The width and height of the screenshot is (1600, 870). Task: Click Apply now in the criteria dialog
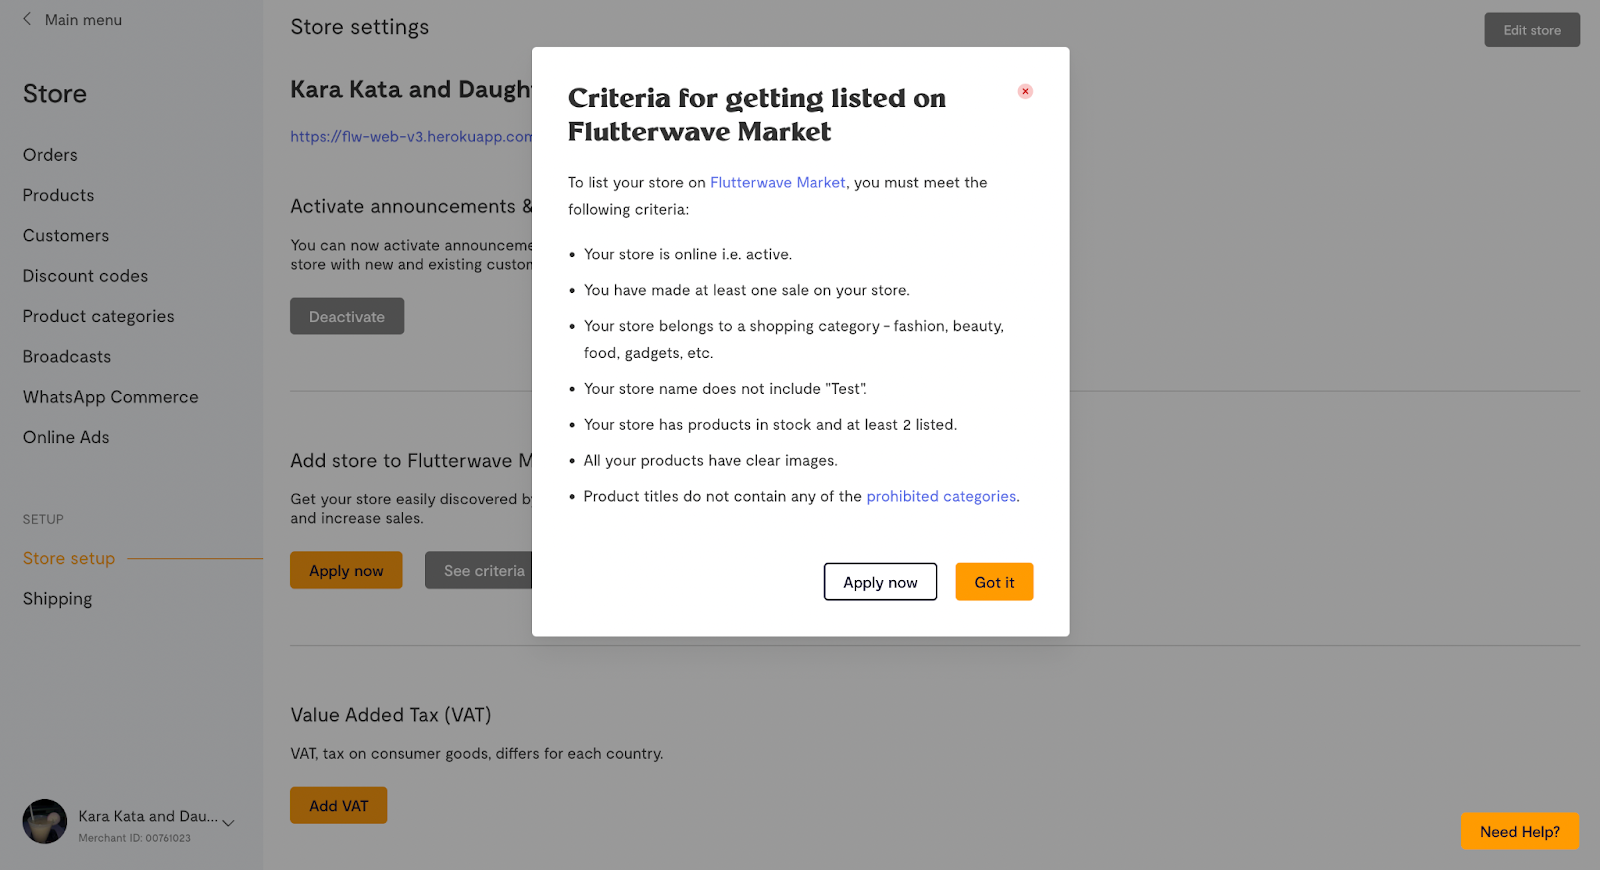pyautogui.click(x=880, y=582)
